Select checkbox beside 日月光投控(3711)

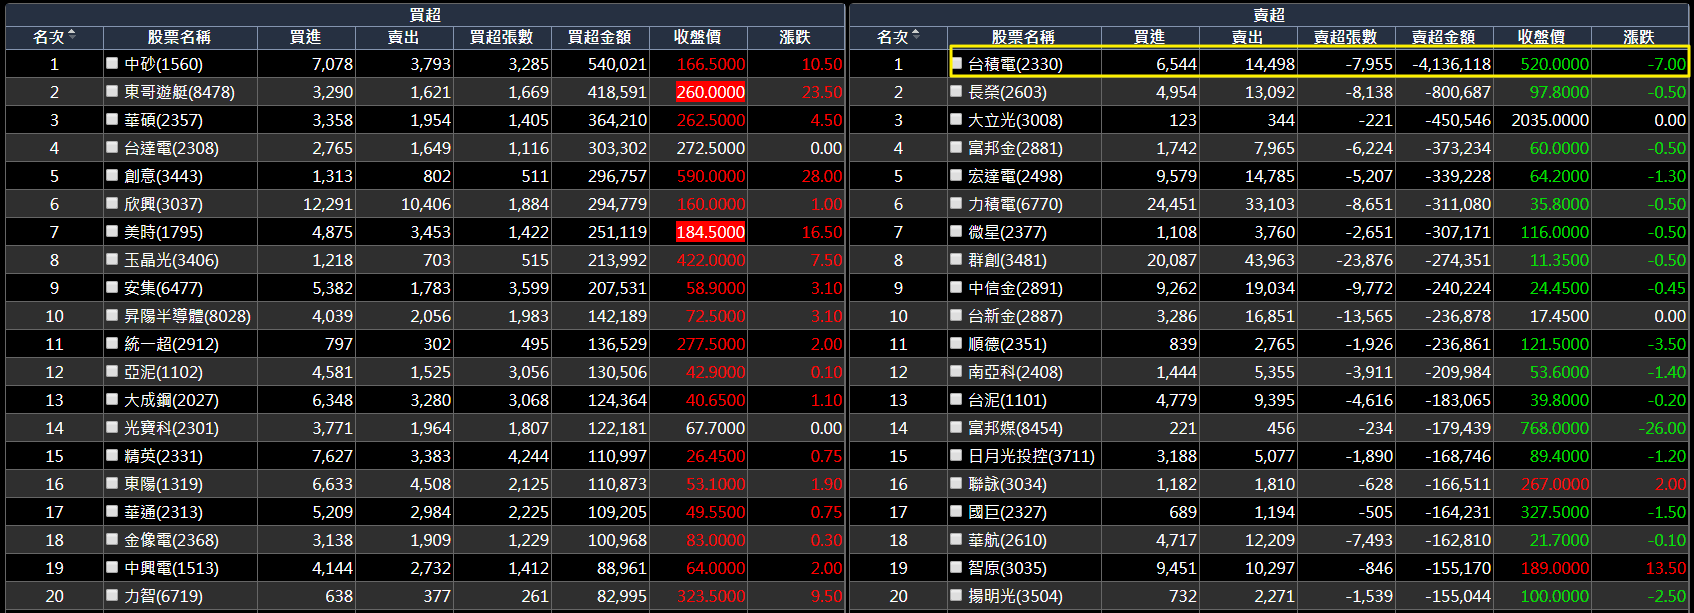click(956, 455)
